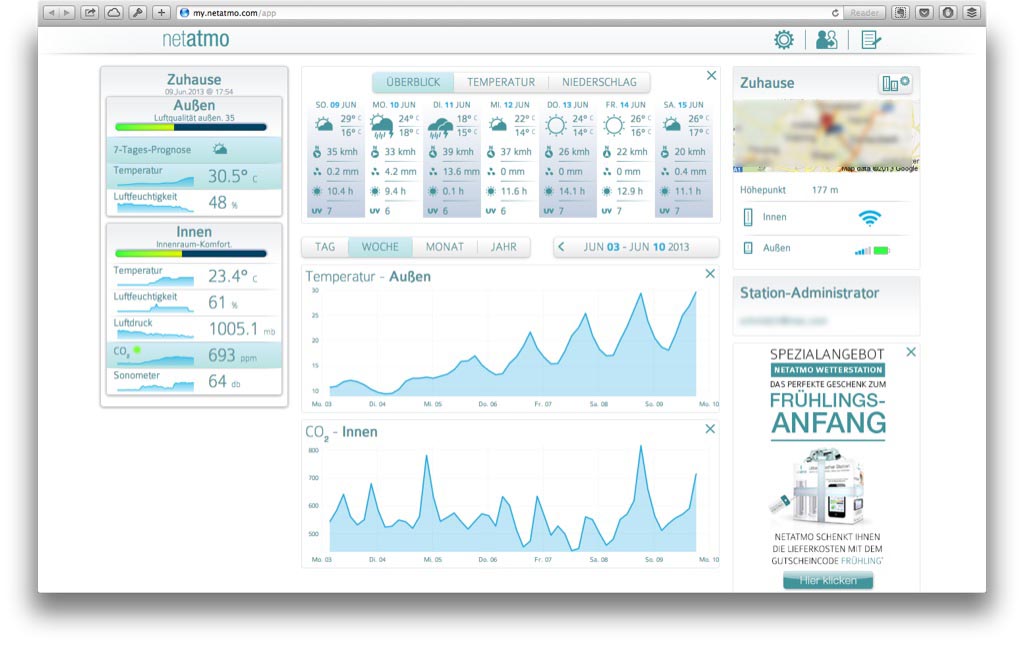
Task: Click Thursday 13 Jun sun icon
Action: point(556,125)
